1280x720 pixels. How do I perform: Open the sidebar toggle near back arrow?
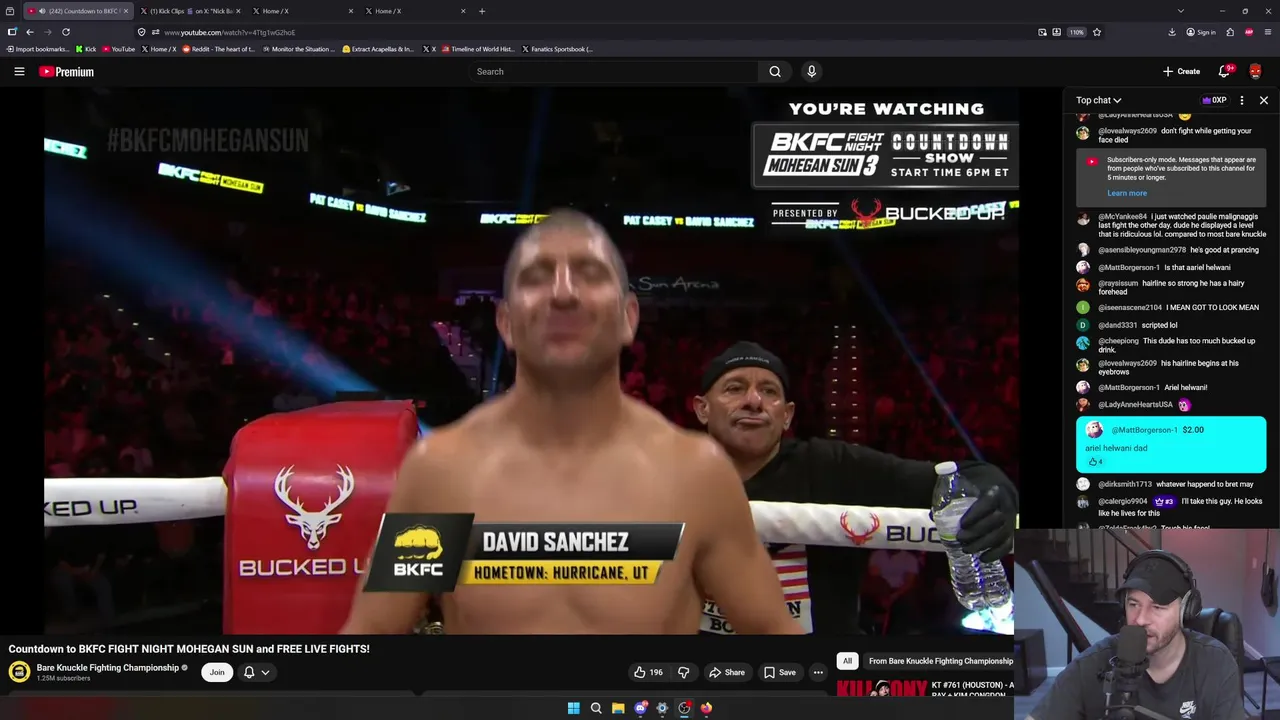pyautogui.click(x=12, y=32)
